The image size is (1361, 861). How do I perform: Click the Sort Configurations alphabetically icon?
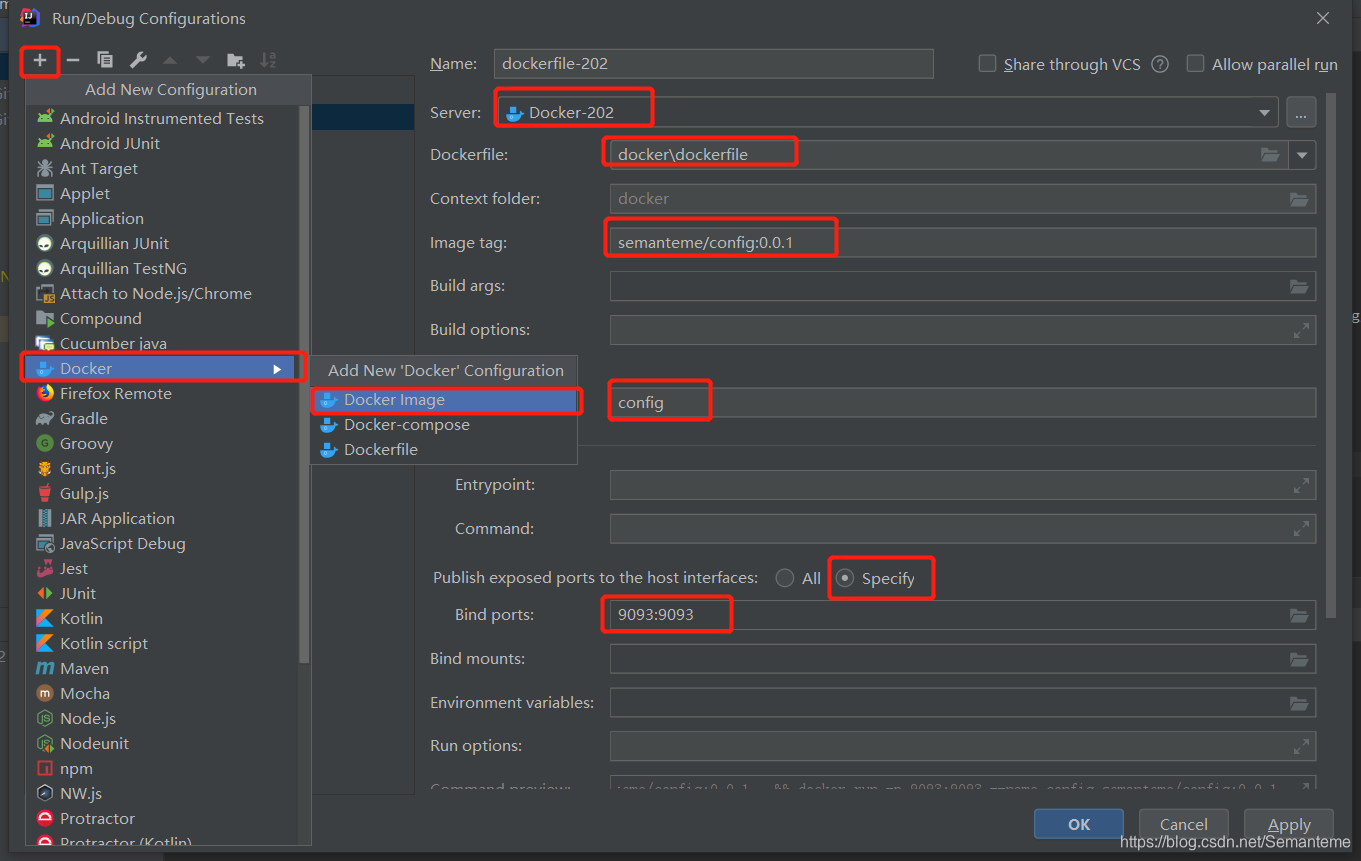coord(268,61)
